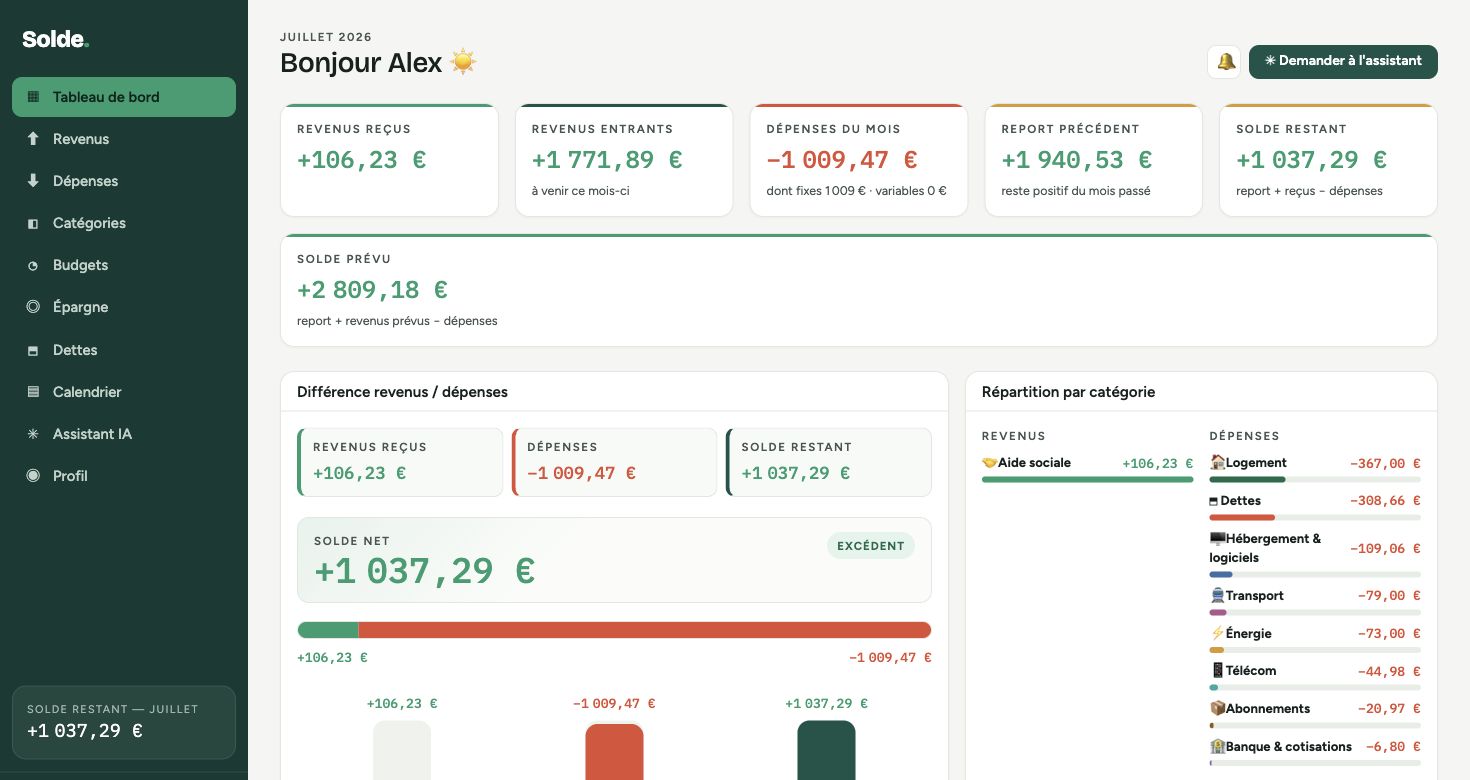The image size is (1470, 780).
Task: Click the Énergie lightning icon
Action: [1217, 634]
